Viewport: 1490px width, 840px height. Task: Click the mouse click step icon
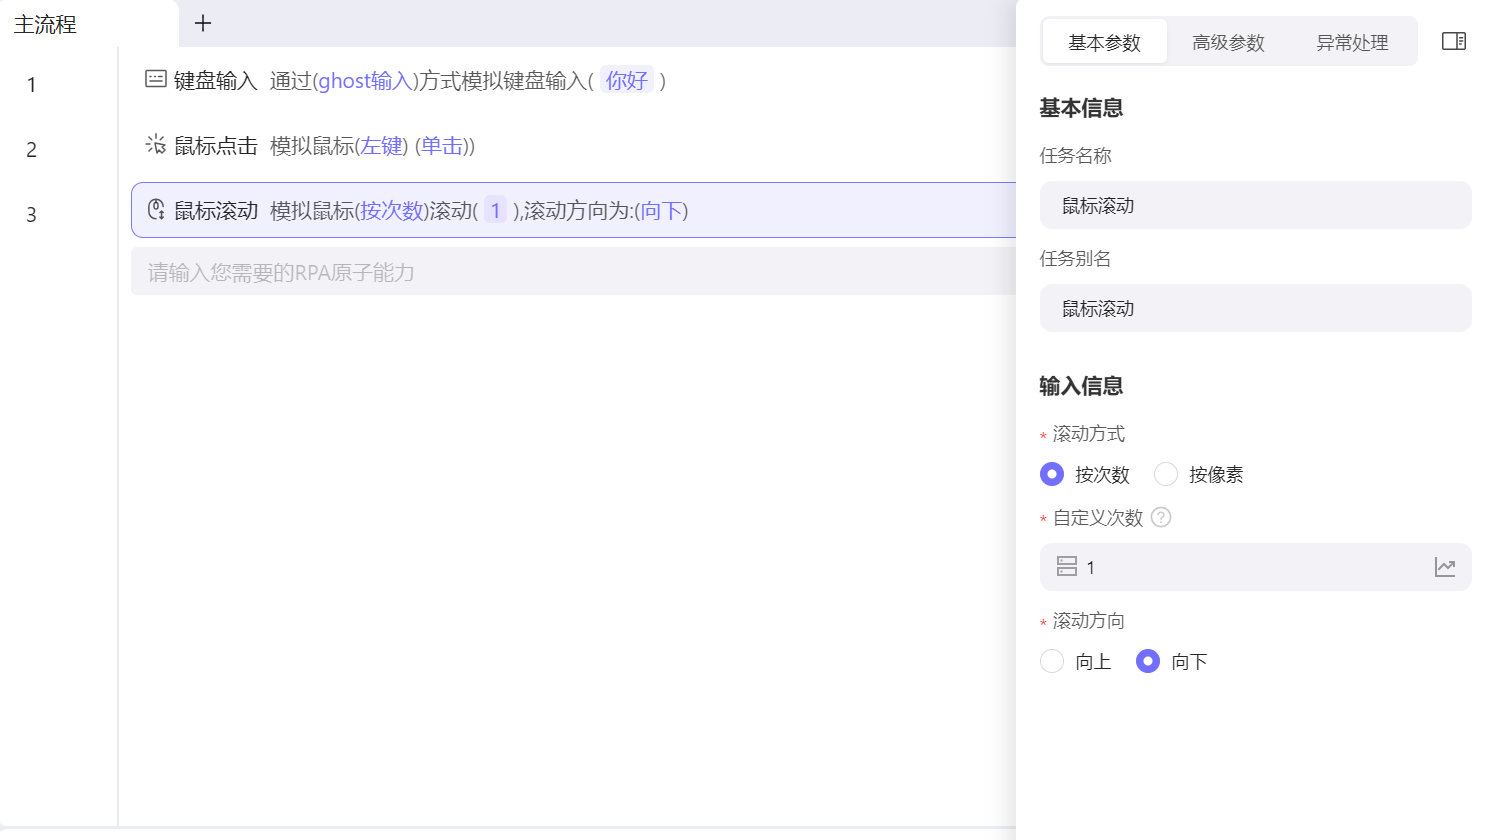pos(155,144)
